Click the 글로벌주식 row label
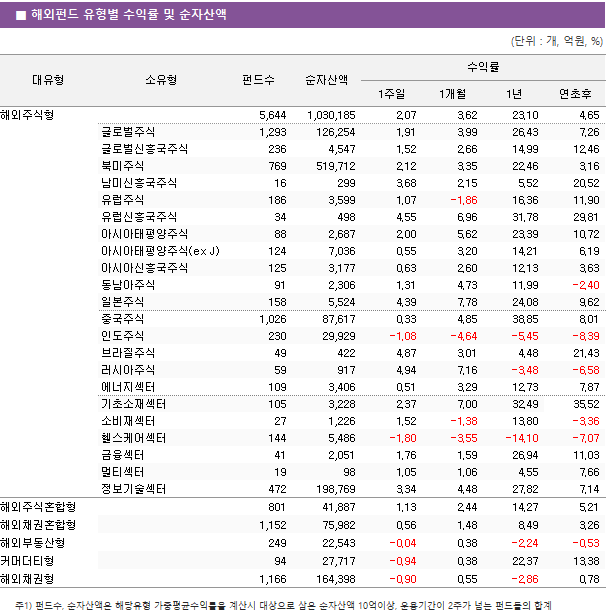 point(128,132)
